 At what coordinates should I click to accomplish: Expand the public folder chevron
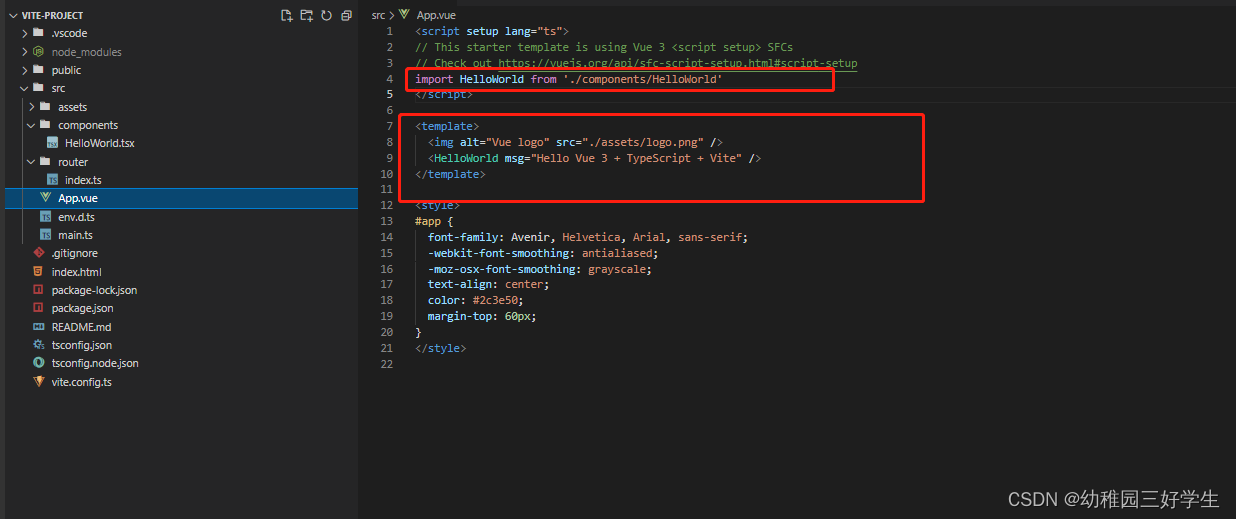(25, 70)
